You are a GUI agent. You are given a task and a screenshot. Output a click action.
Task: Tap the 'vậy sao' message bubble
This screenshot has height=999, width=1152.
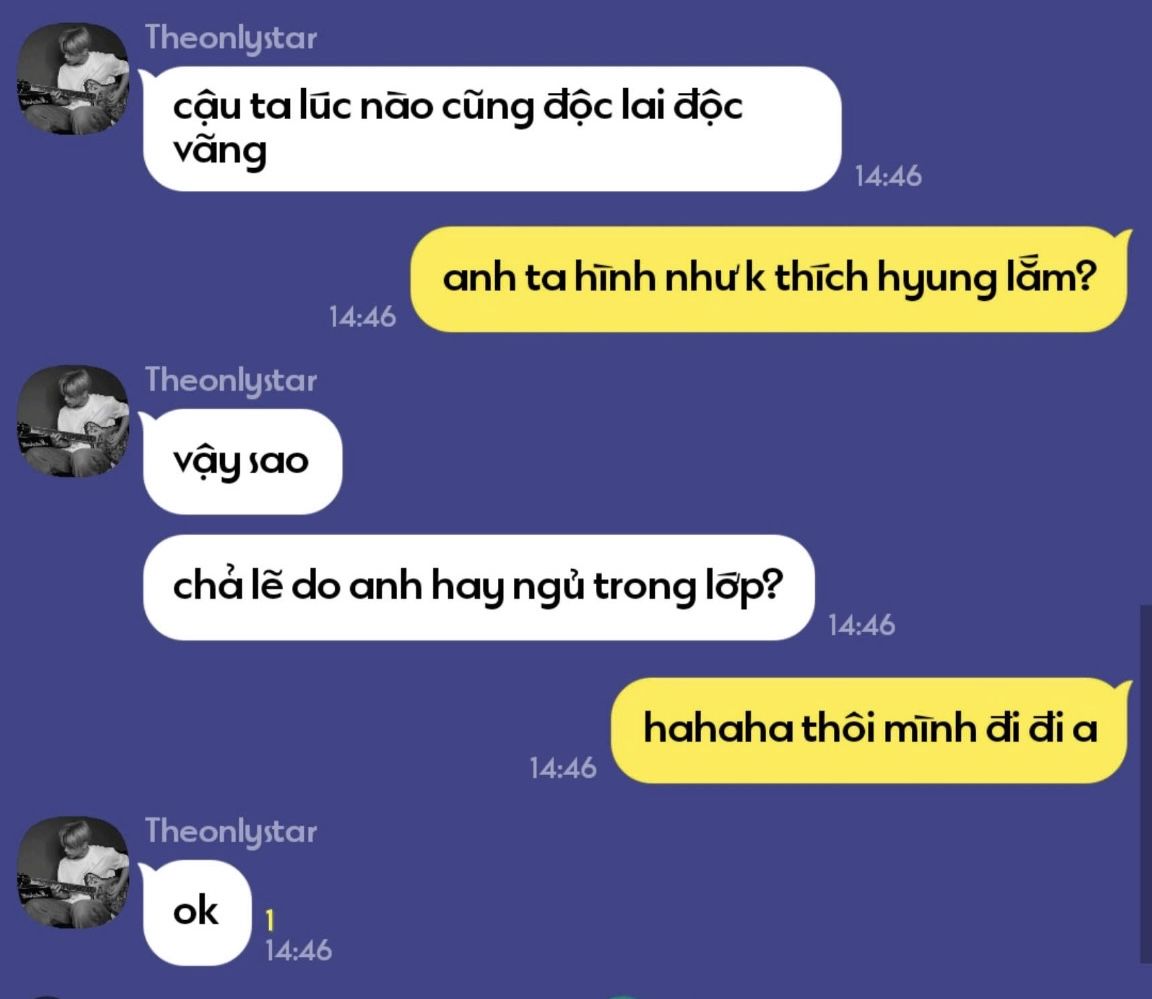coord(242,461)
